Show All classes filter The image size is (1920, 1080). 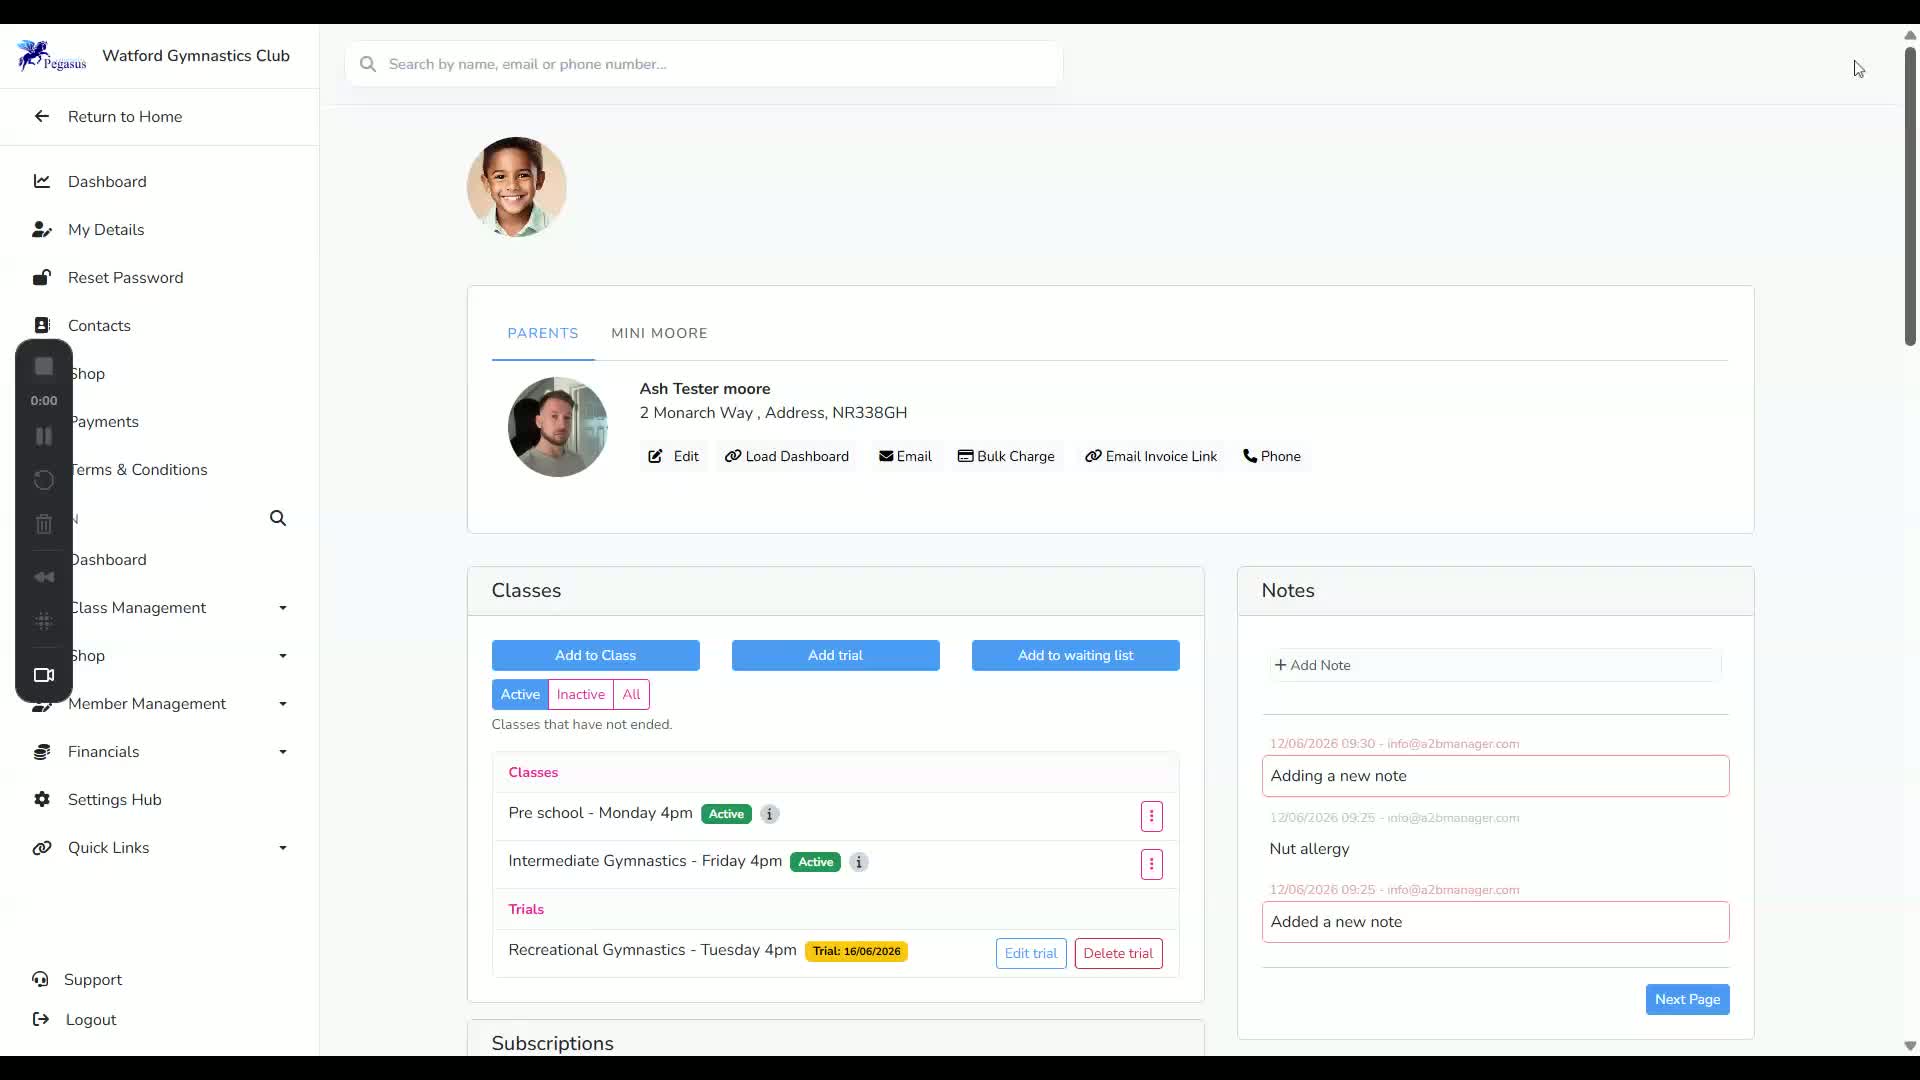point(631,694)
